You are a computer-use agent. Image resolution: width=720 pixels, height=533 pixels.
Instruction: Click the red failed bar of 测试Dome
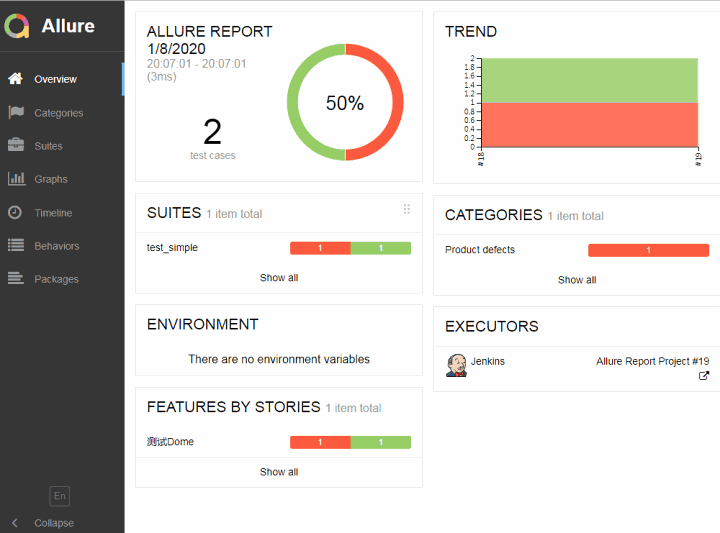click(x=320, y=442)
